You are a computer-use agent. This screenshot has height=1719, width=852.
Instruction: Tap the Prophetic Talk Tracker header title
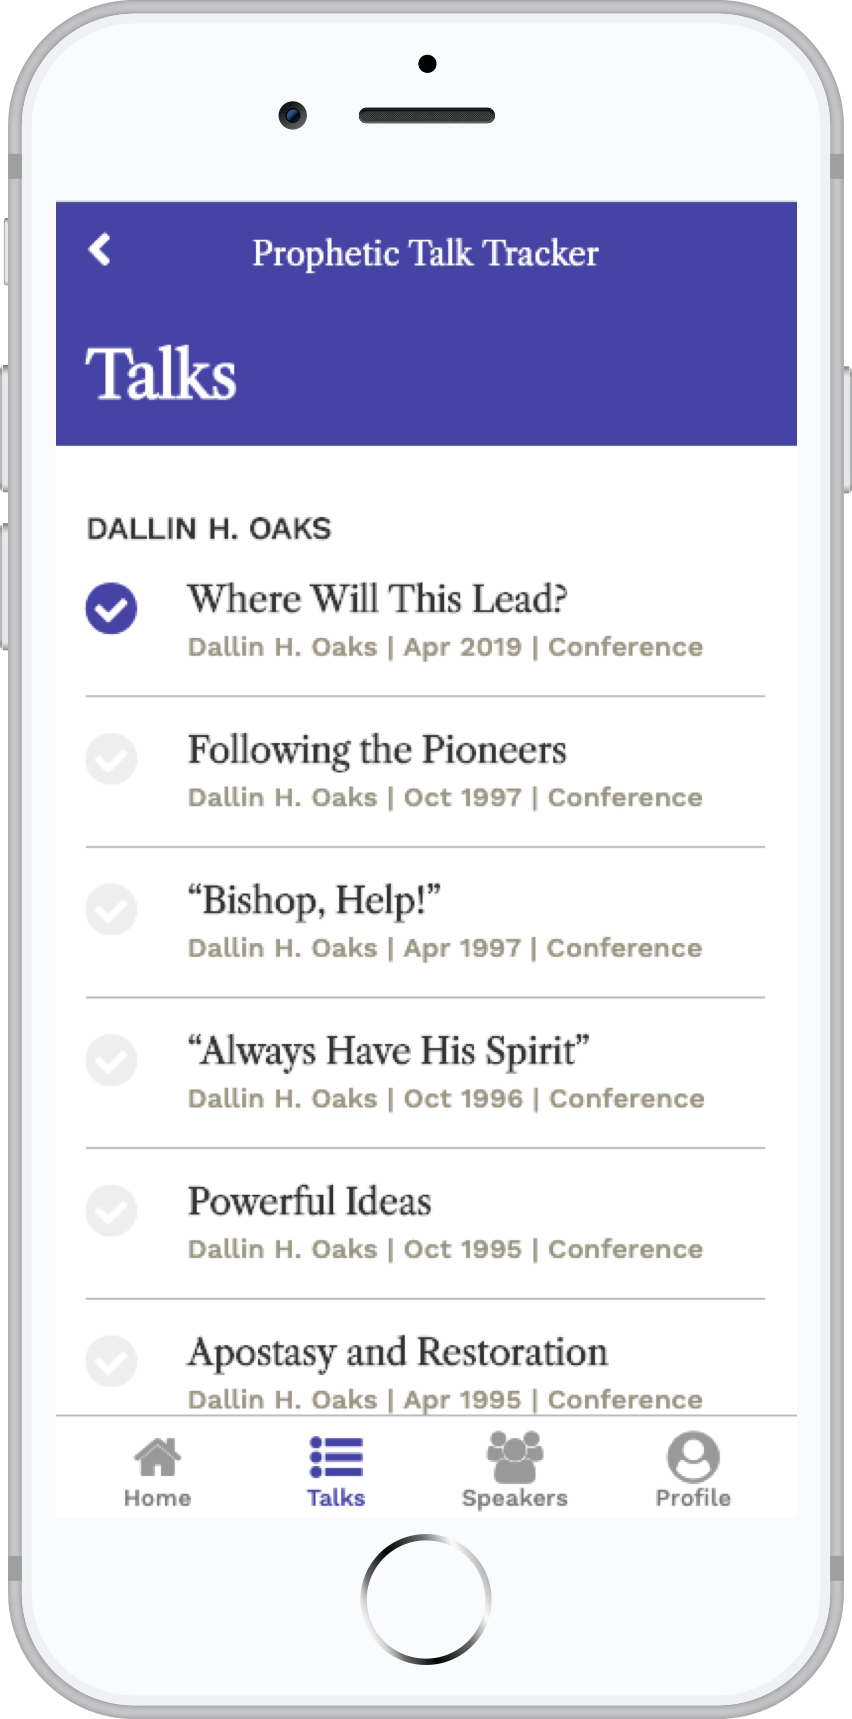coord(425,253)
